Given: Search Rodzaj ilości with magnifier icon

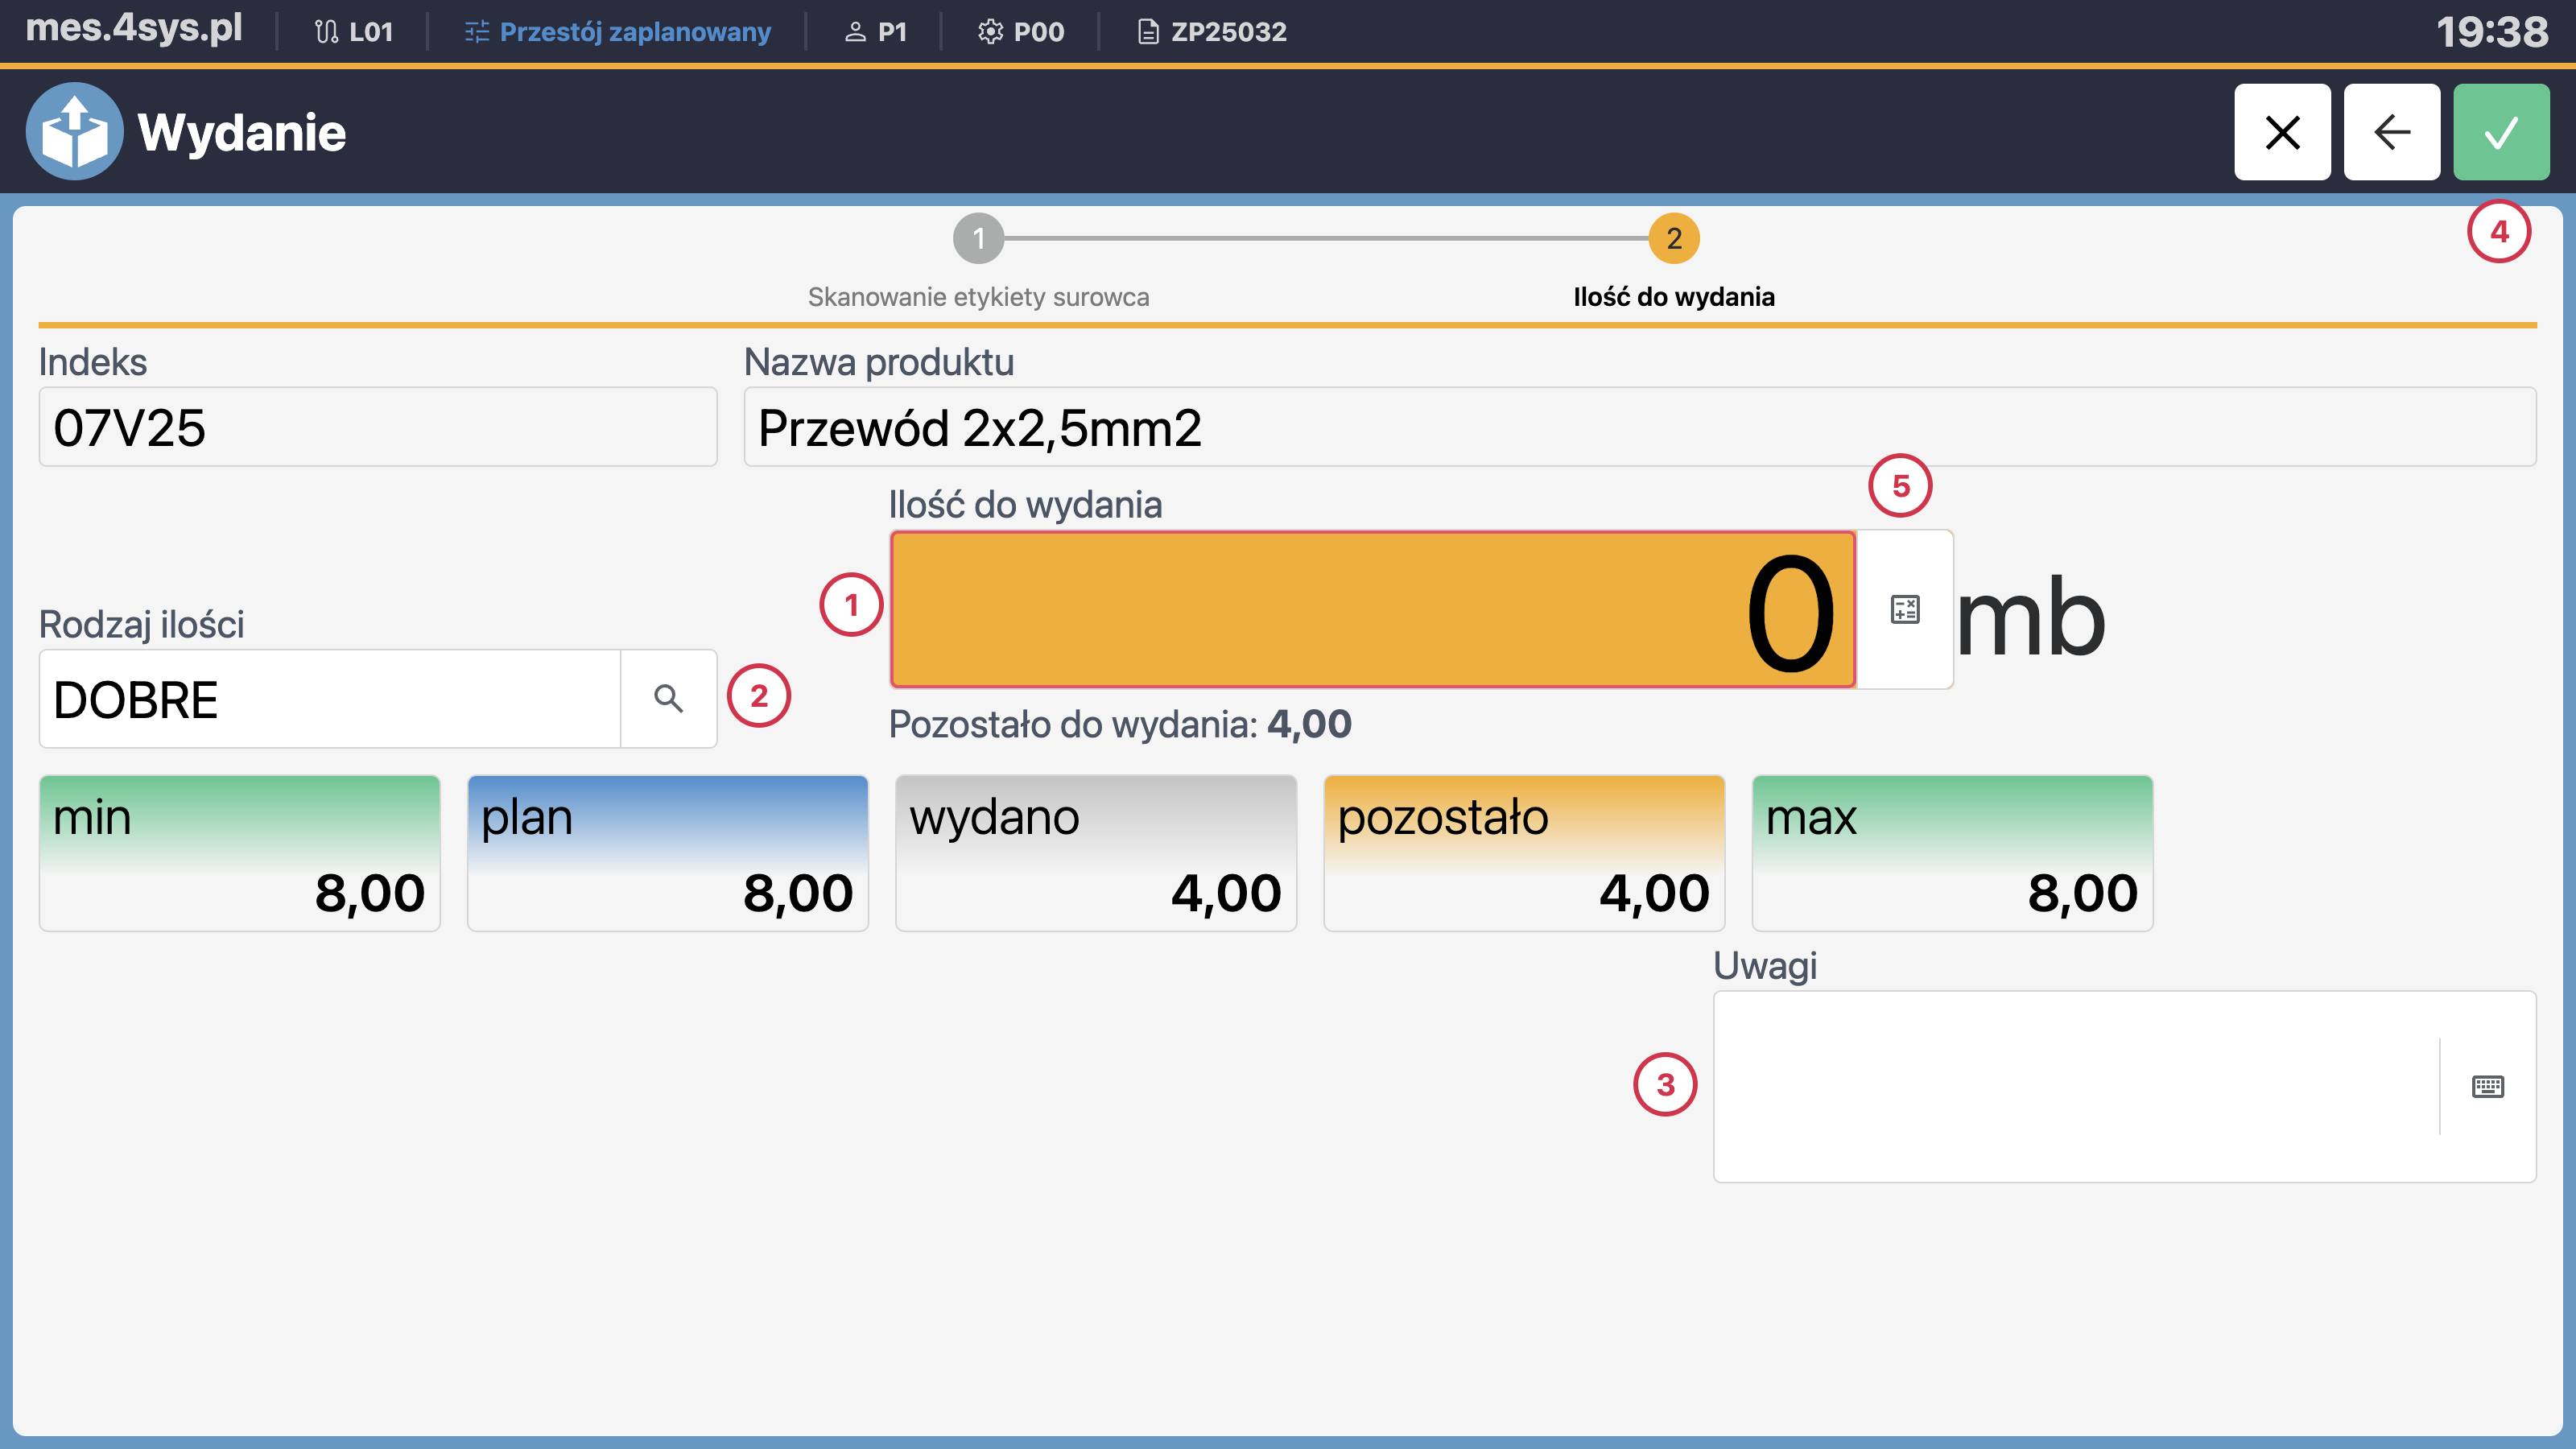Looking at the screenshot, I should tap(668, 698).
